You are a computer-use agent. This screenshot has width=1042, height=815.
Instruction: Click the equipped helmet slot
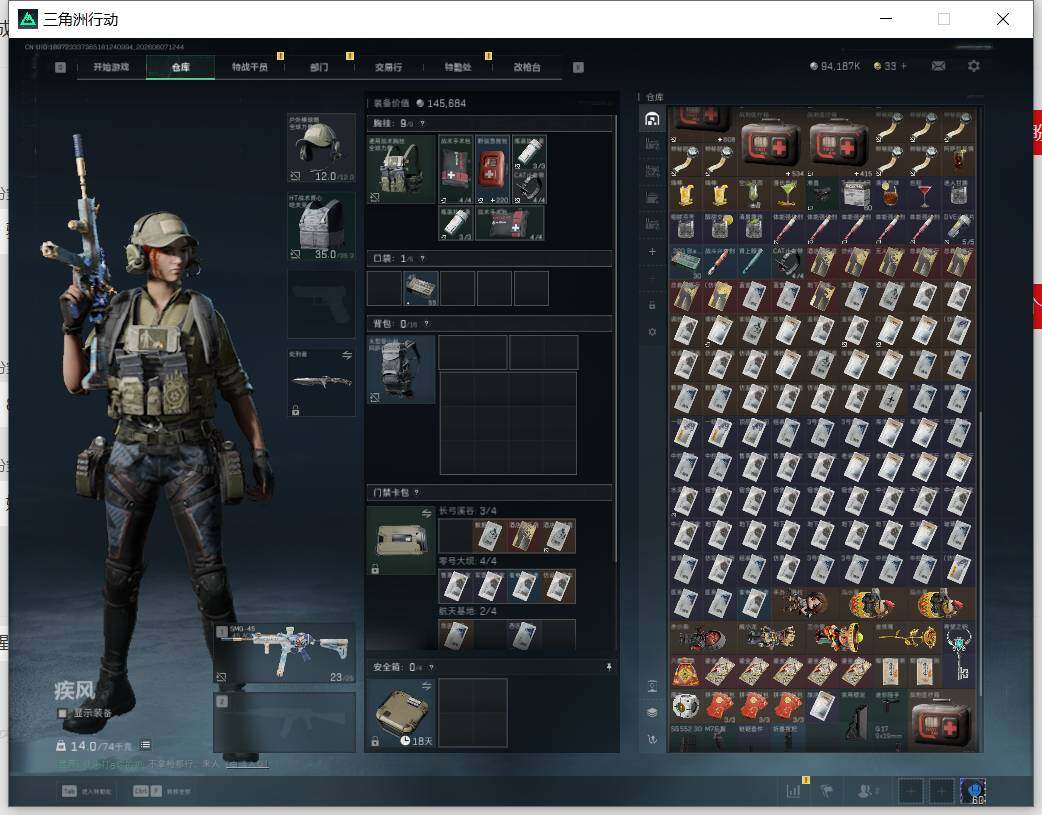click(321, 148)
